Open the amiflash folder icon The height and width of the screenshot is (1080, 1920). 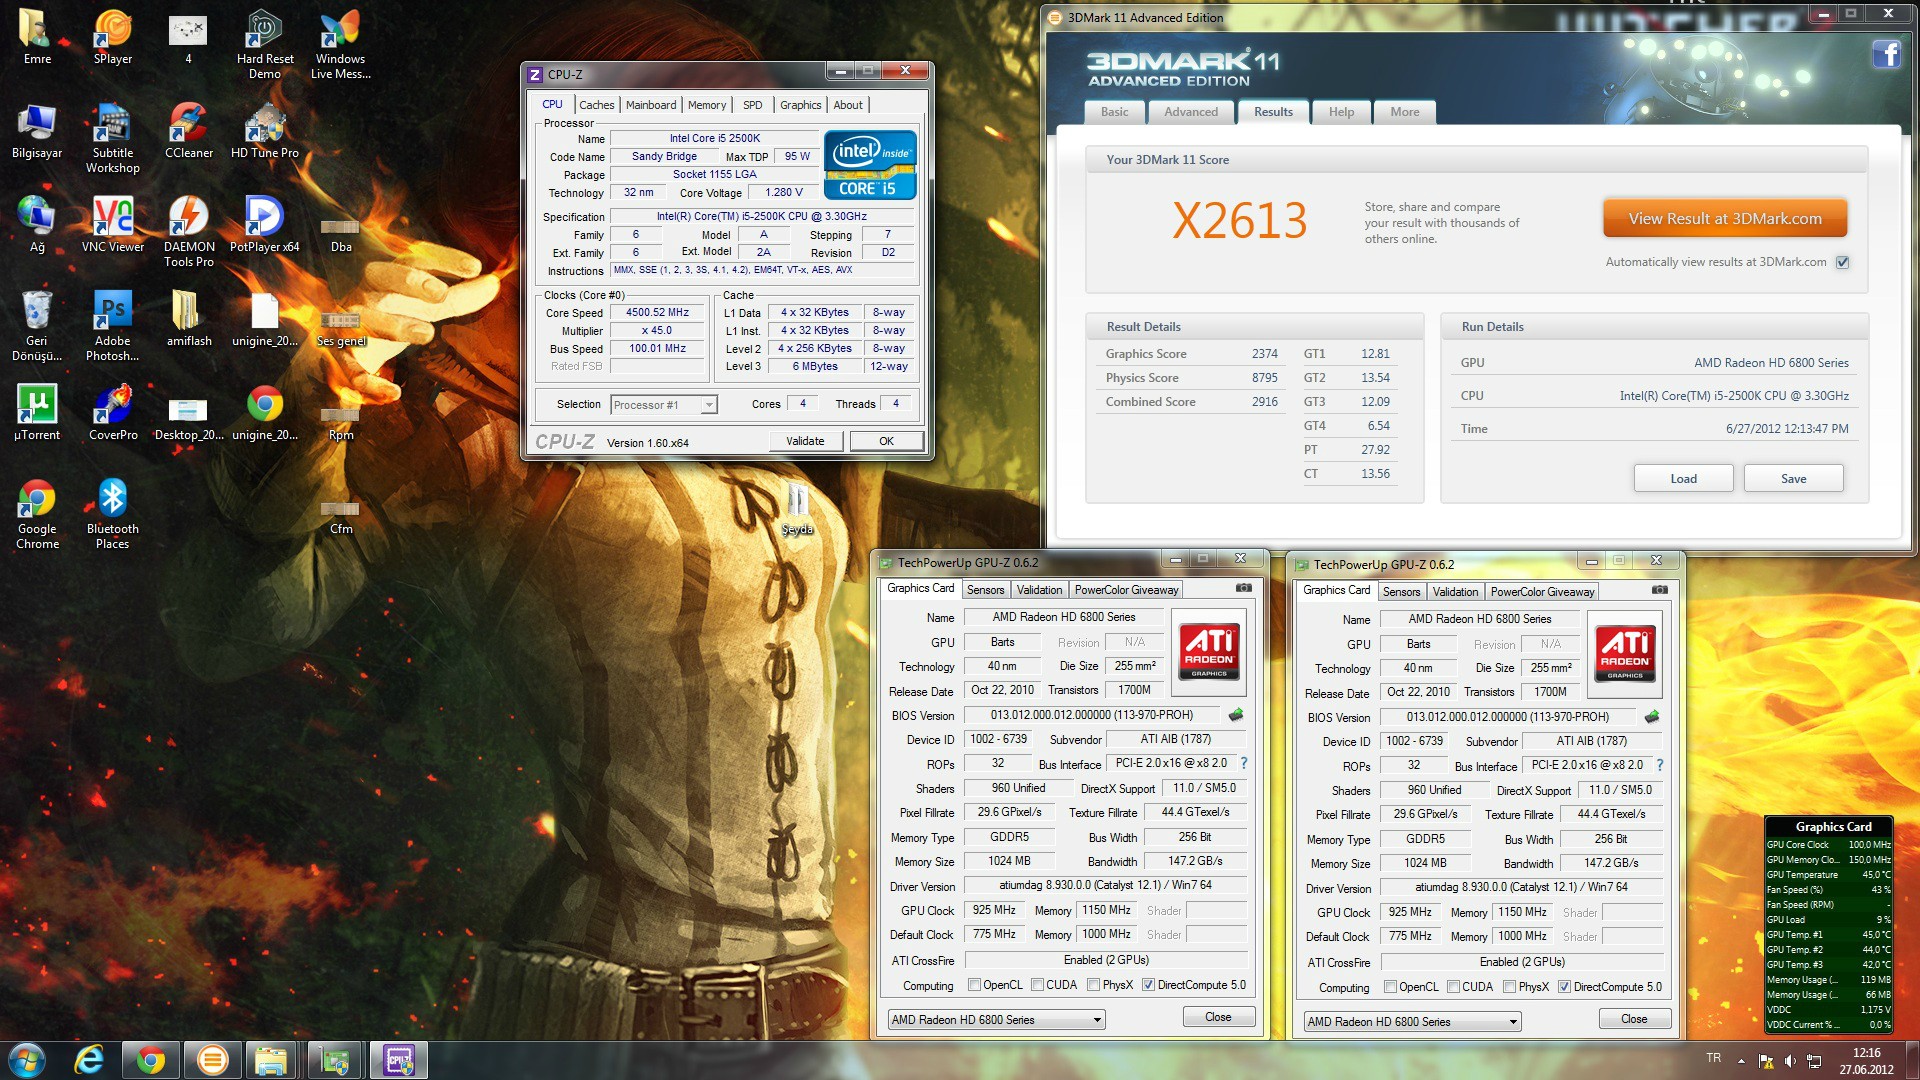tap(189, 320)
